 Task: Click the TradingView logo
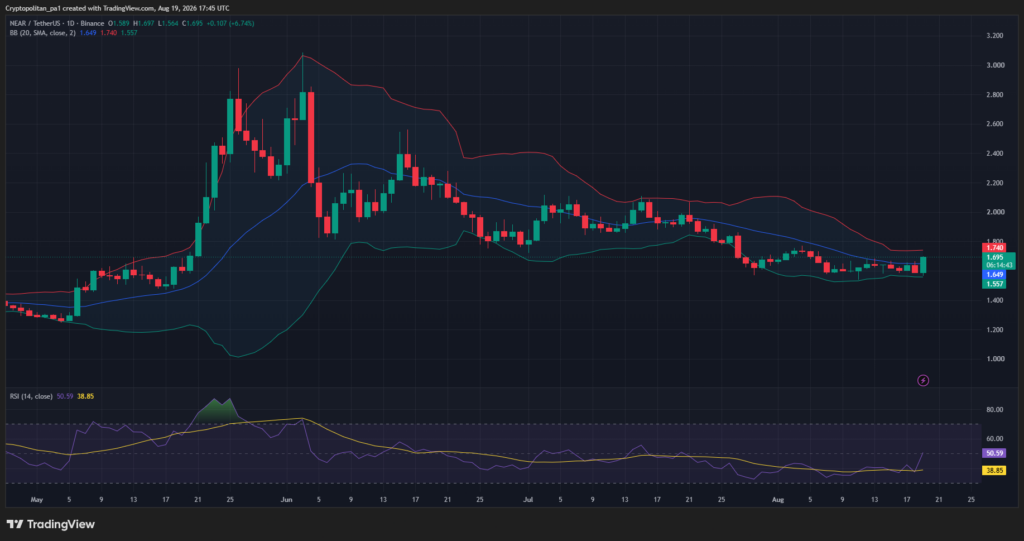coord(50,524)
